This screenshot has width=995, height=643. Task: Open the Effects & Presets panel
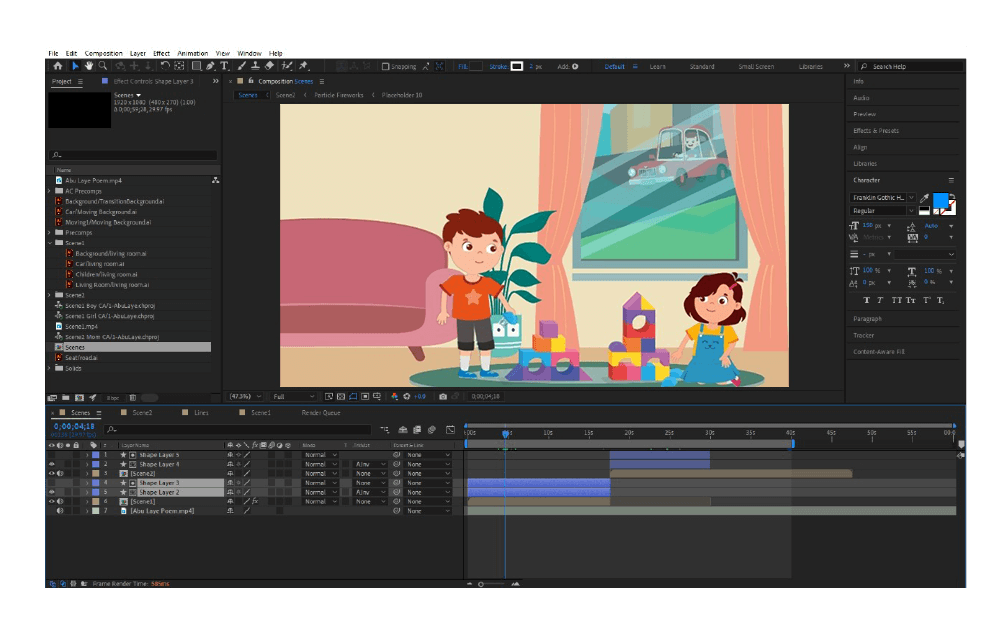click(875, 131)
